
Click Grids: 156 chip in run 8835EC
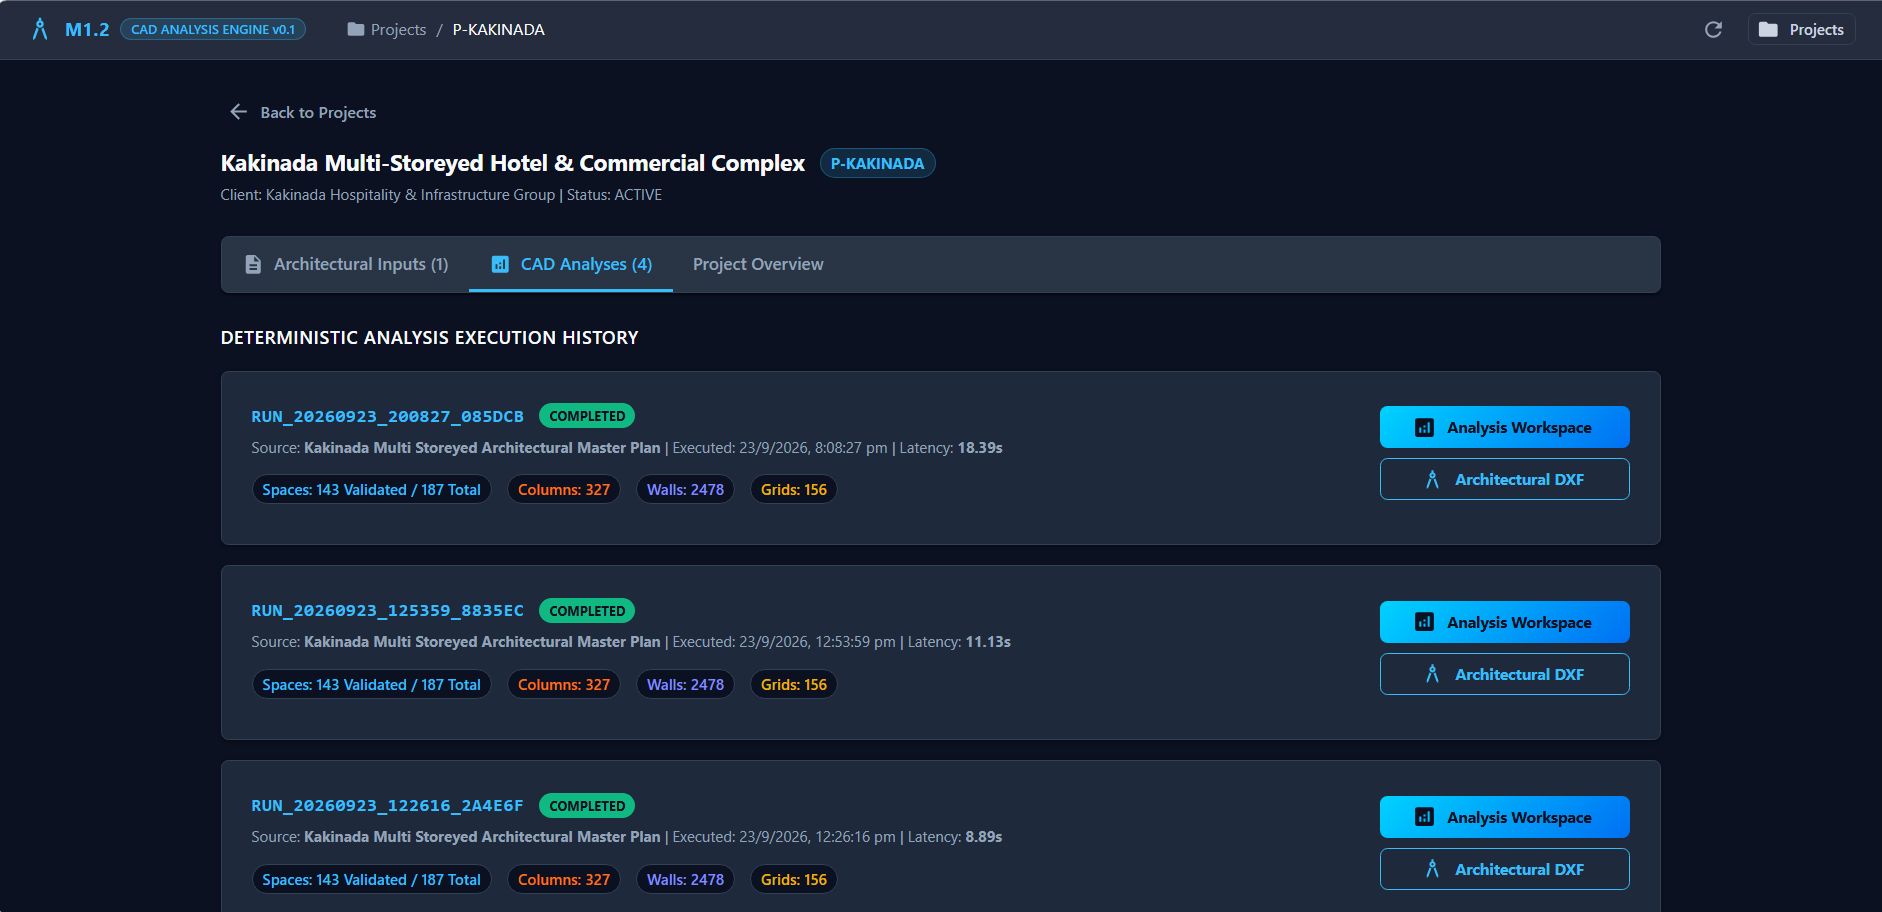[x=794, y=685]
